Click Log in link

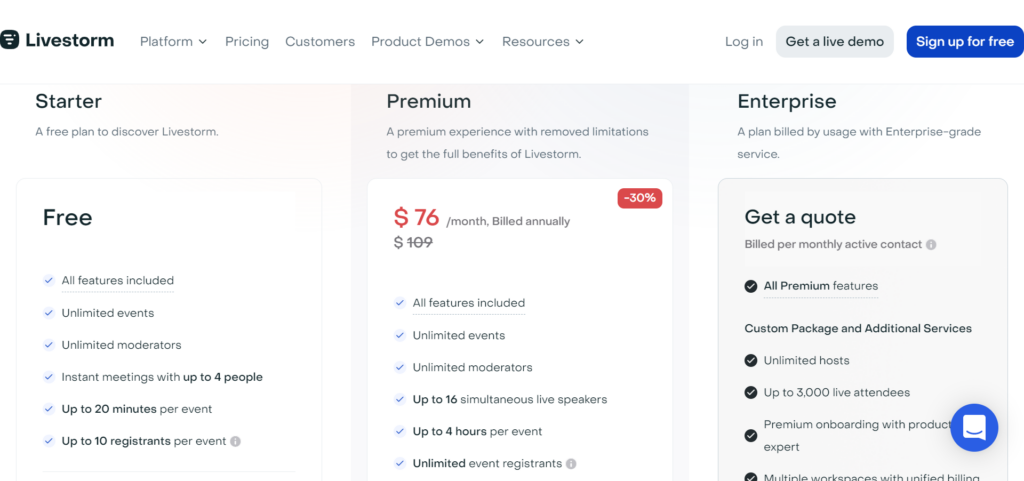pyautogui.click(x=744, y=42)
